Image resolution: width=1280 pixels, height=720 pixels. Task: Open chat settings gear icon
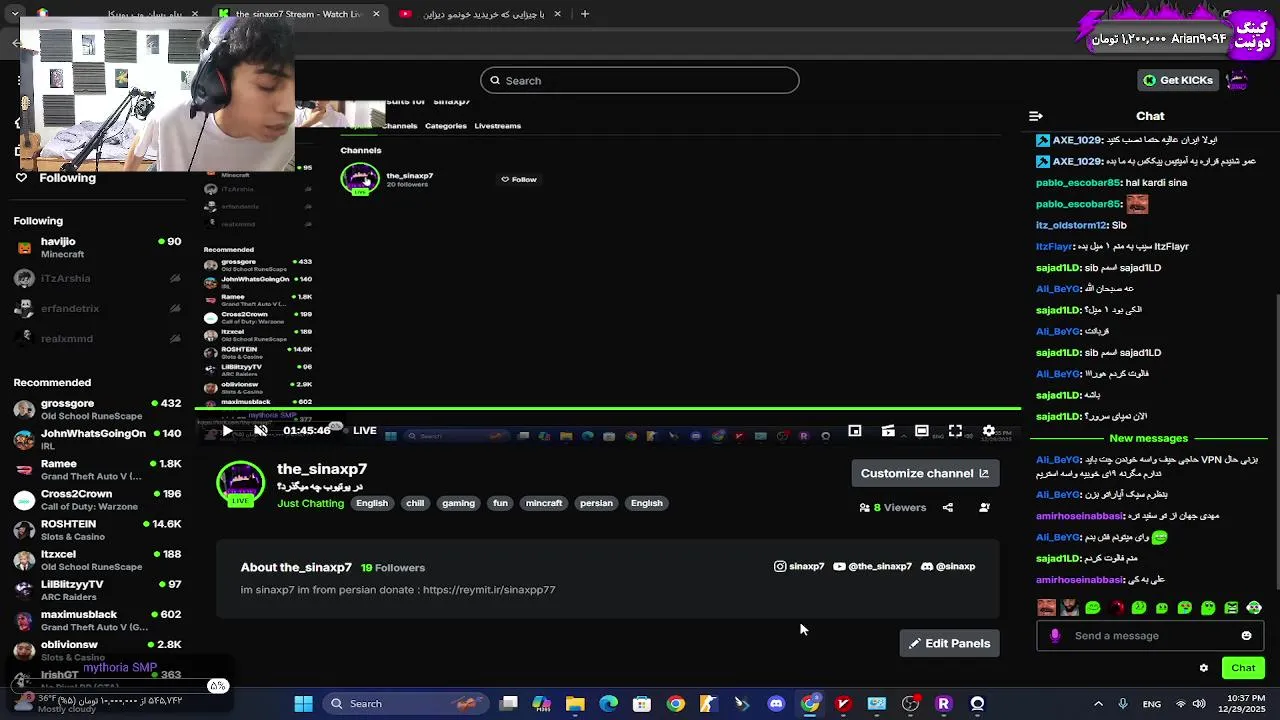click(1204, 668)
